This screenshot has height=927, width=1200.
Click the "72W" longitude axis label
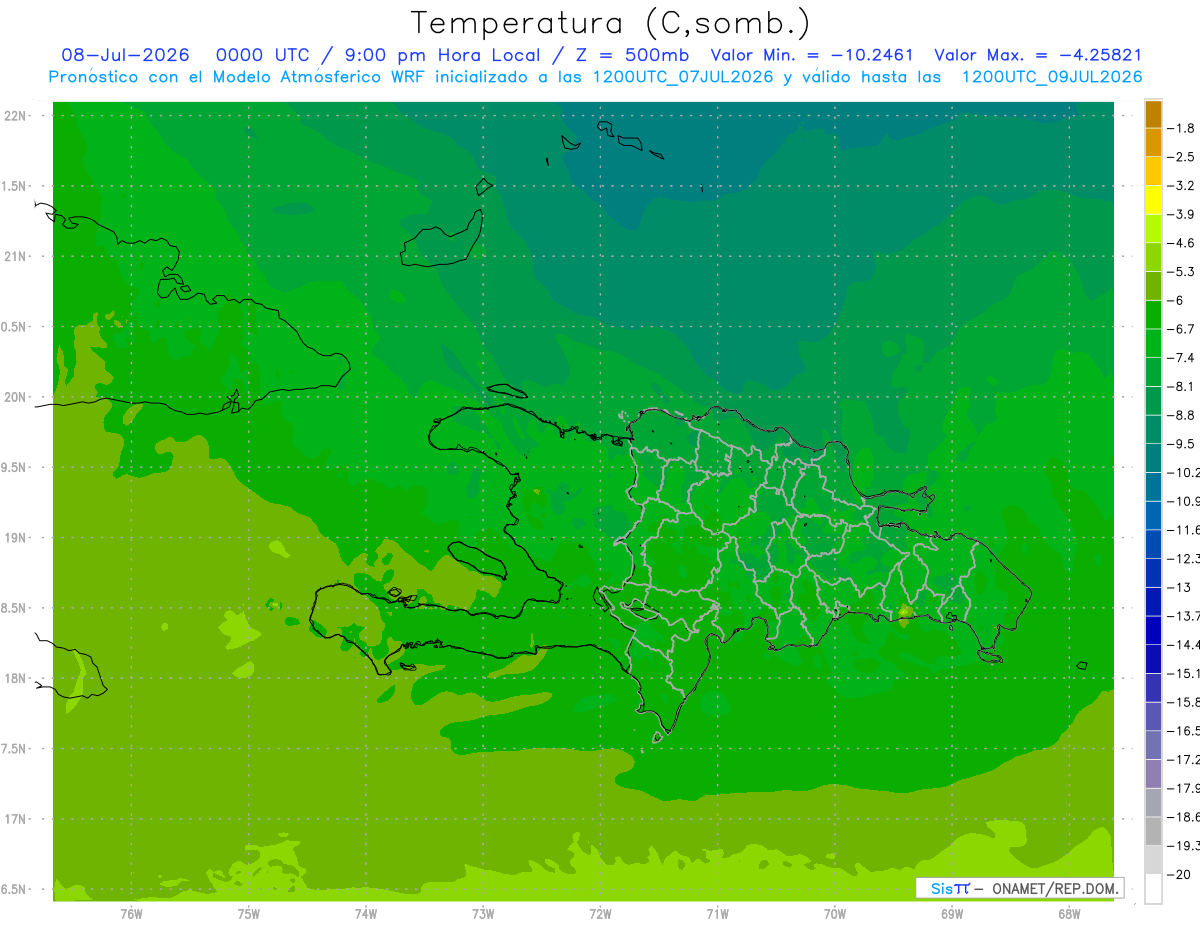coord(600,913)
